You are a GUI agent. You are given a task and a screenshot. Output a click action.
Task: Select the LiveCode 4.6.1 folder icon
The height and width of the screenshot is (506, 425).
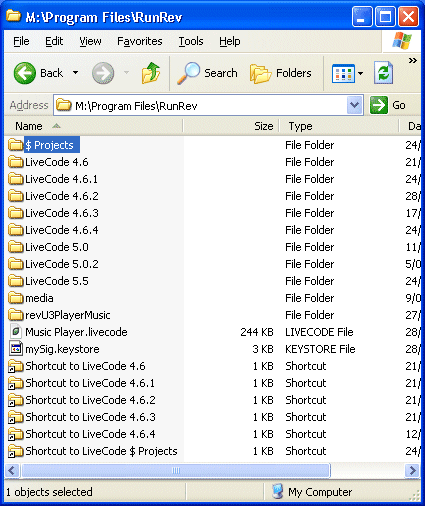15,179
